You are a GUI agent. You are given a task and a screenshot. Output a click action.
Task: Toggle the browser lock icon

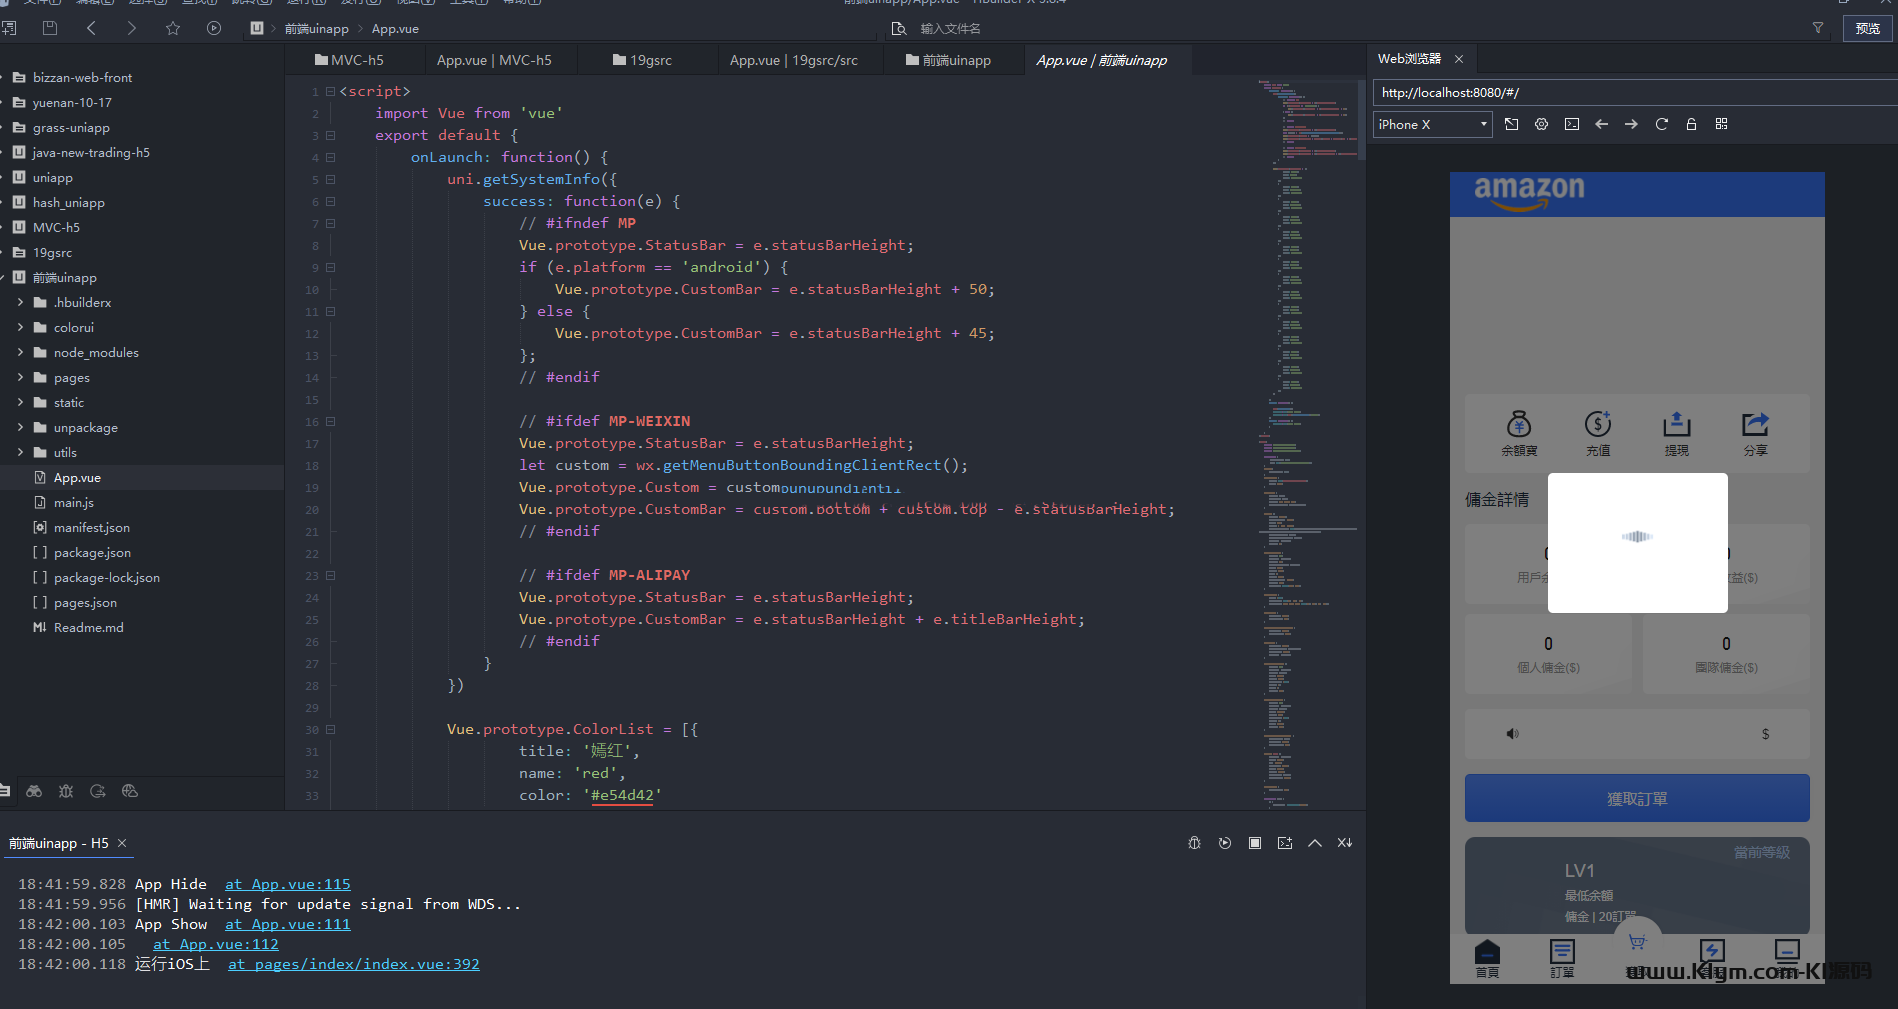point(1691,124)
